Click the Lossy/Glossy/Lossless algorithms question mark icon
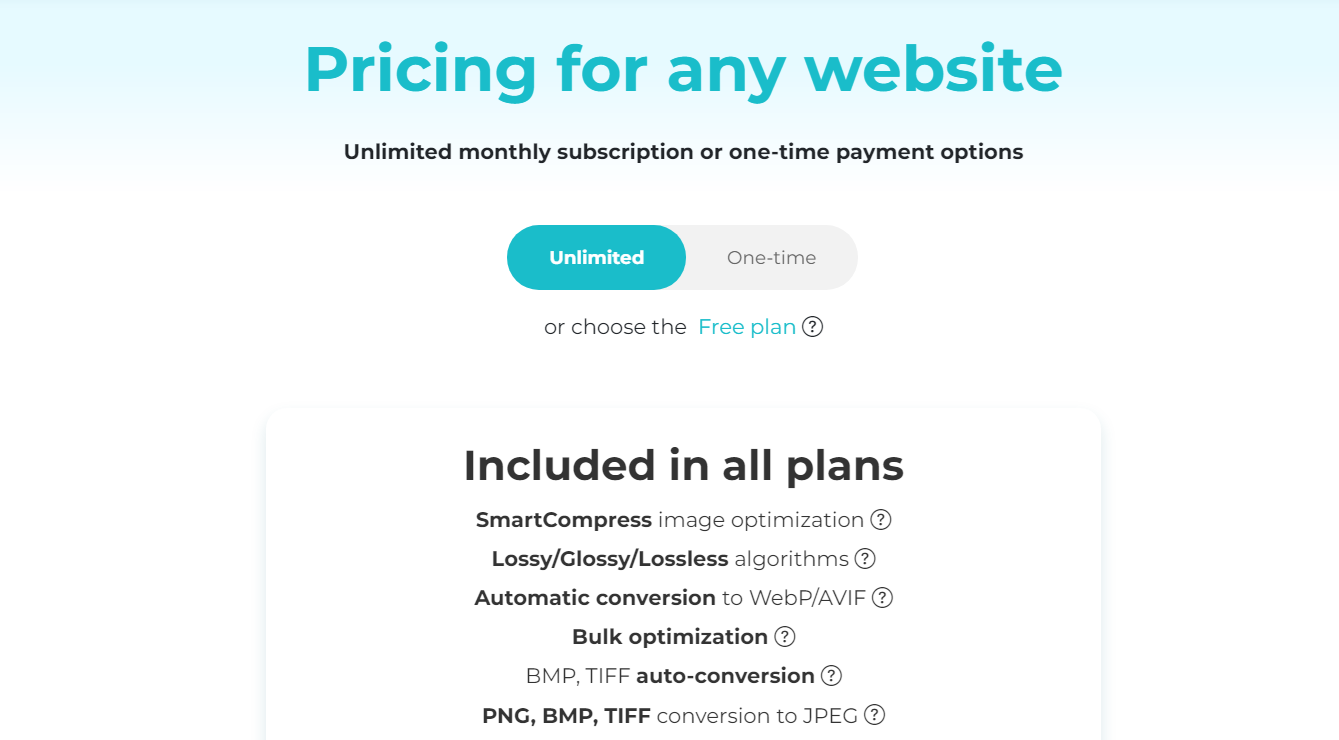The width and height of the screenshot is (1339, 740). click(865, 559)
